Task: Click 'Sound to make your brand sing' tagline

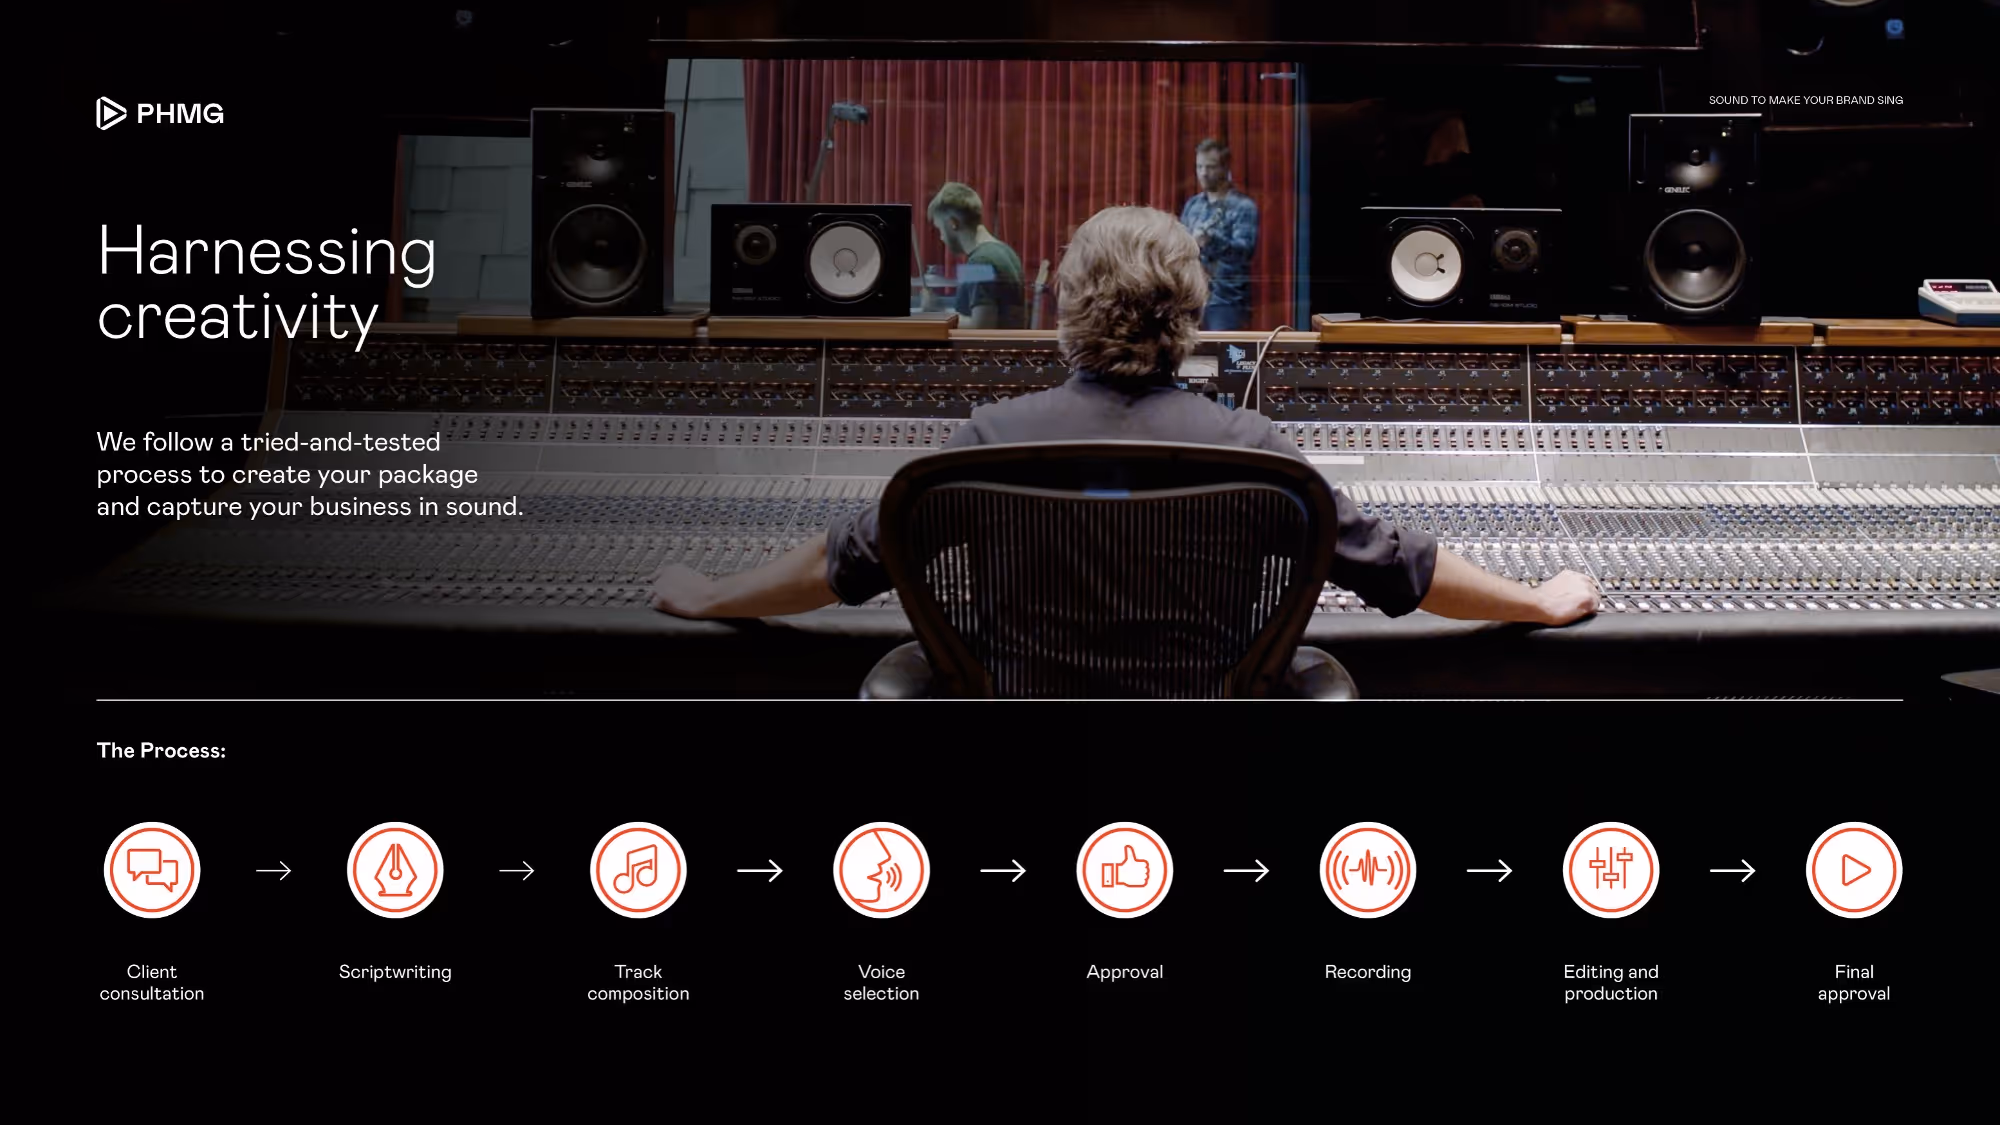Action: click(x=1805, y=100)
